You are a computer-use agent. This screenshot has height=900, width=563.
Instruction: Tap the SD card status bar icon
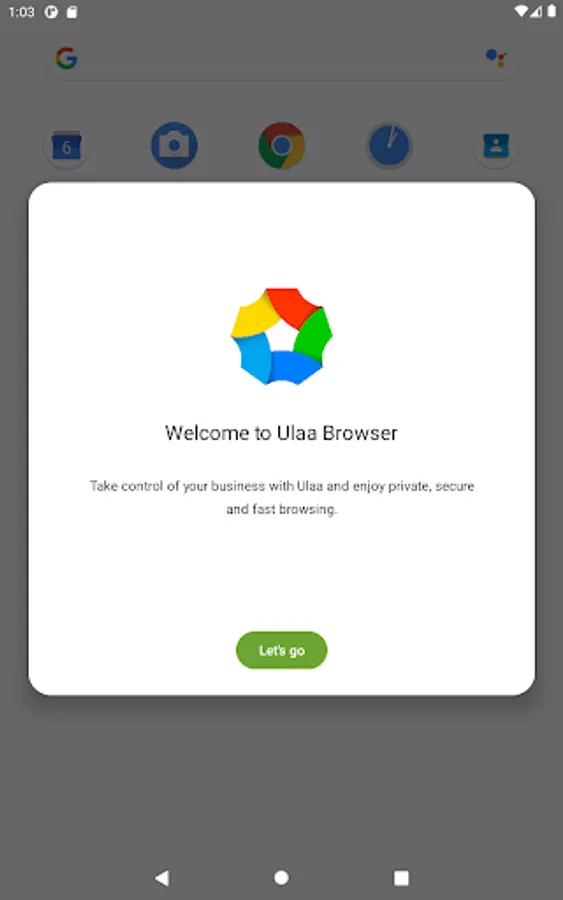pos(72,11)
